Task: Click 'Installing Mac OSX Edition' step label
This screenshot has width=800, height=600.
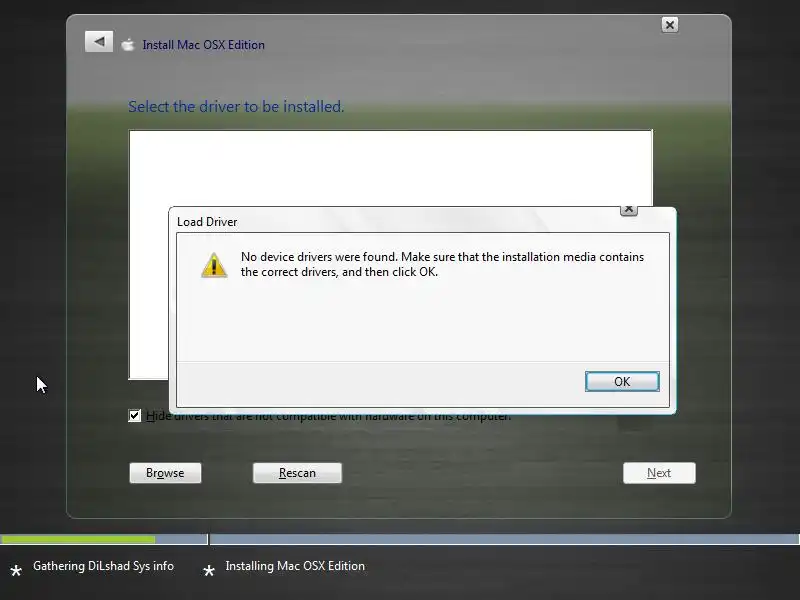Action: point(295,566)
